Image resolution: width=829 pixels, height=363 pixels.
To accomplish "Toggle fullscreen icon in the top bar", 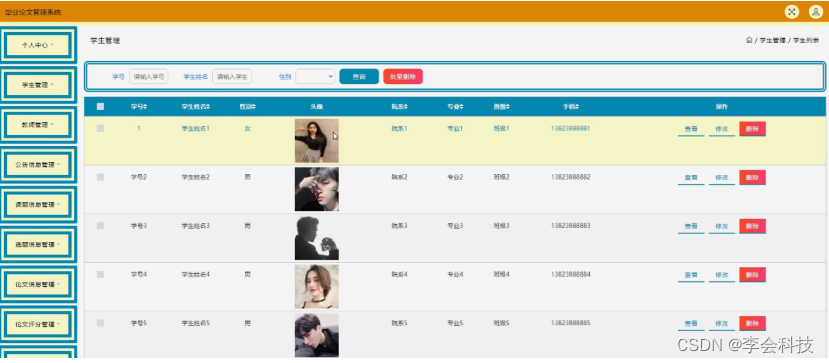I will click(x=791, y=12).
